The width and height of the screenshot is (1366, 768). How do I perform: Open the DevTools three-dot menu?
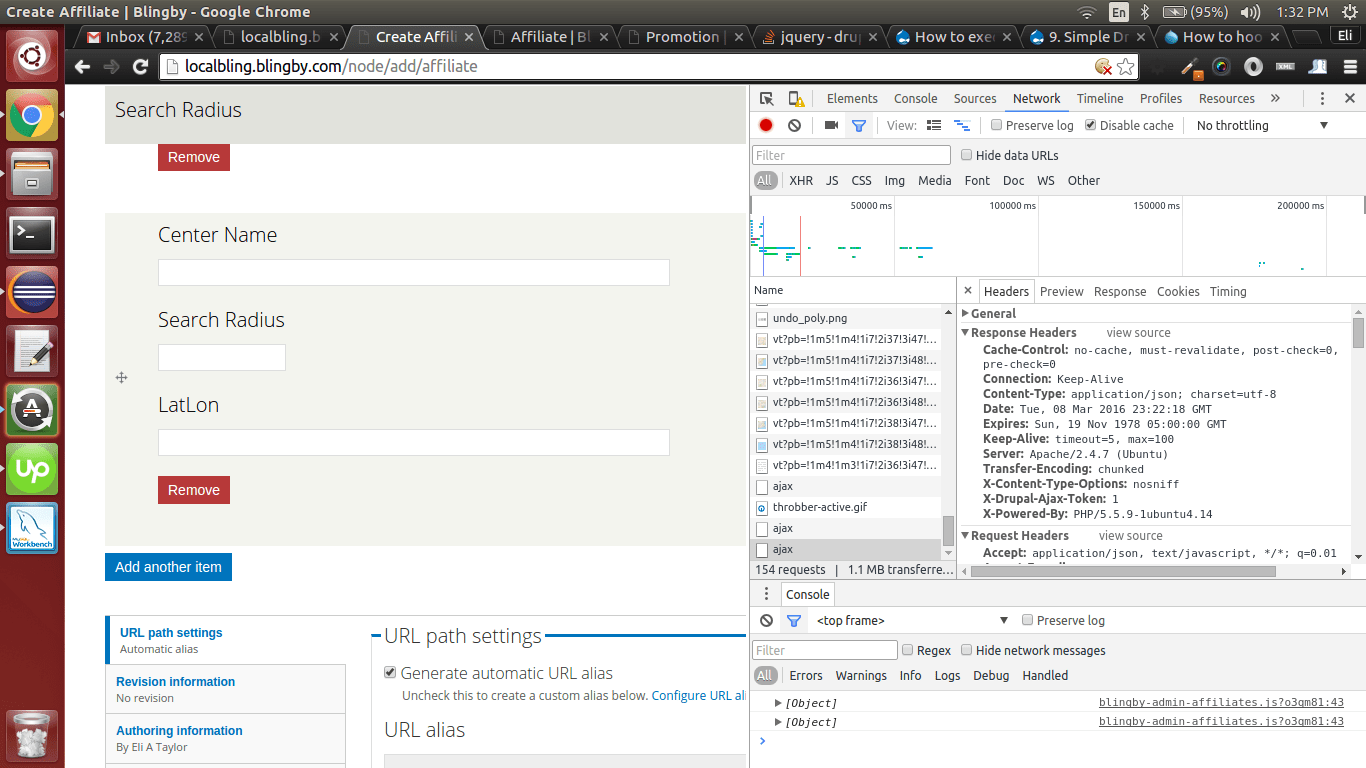click(1322, 98)
